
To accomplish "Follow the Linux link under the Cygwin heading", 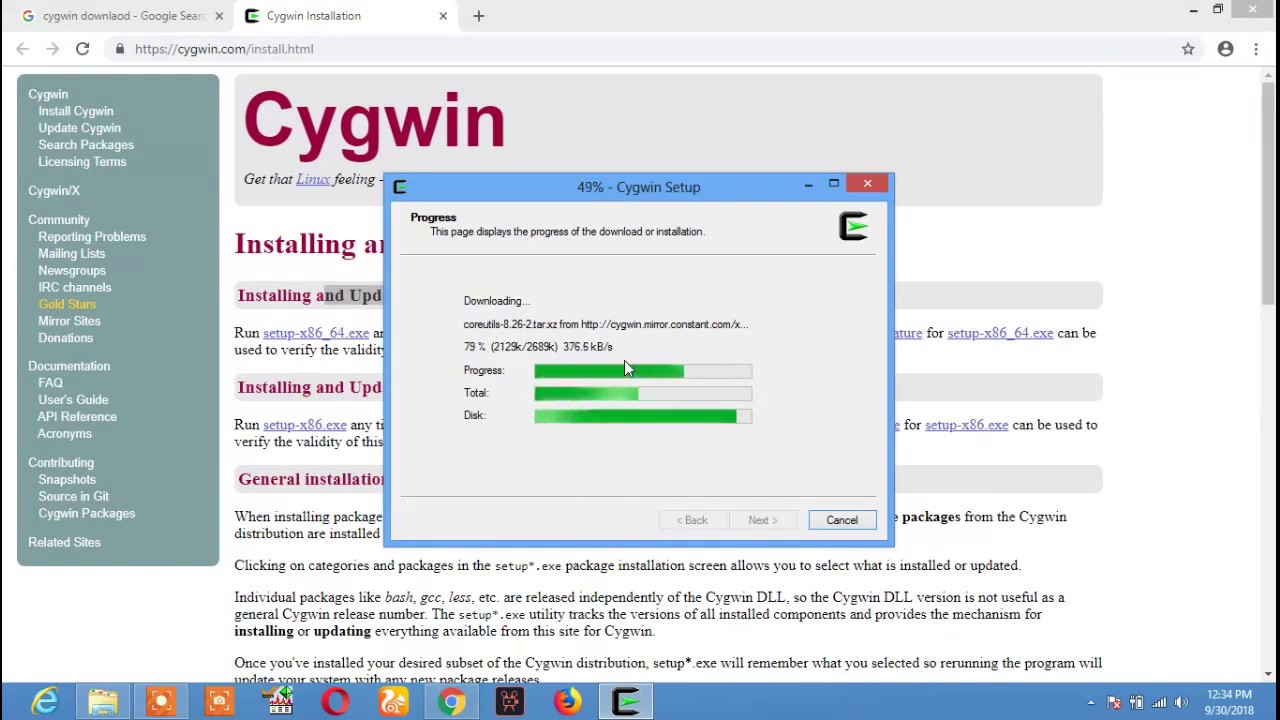I will [x=313, y=179].
